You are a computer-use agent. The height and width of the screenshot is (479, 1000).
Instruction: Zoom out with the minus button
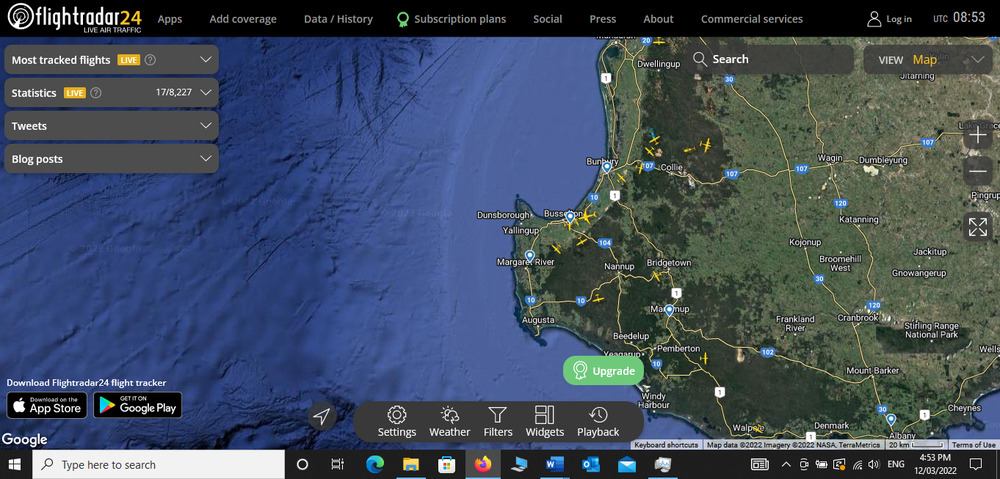coord(978,172)
